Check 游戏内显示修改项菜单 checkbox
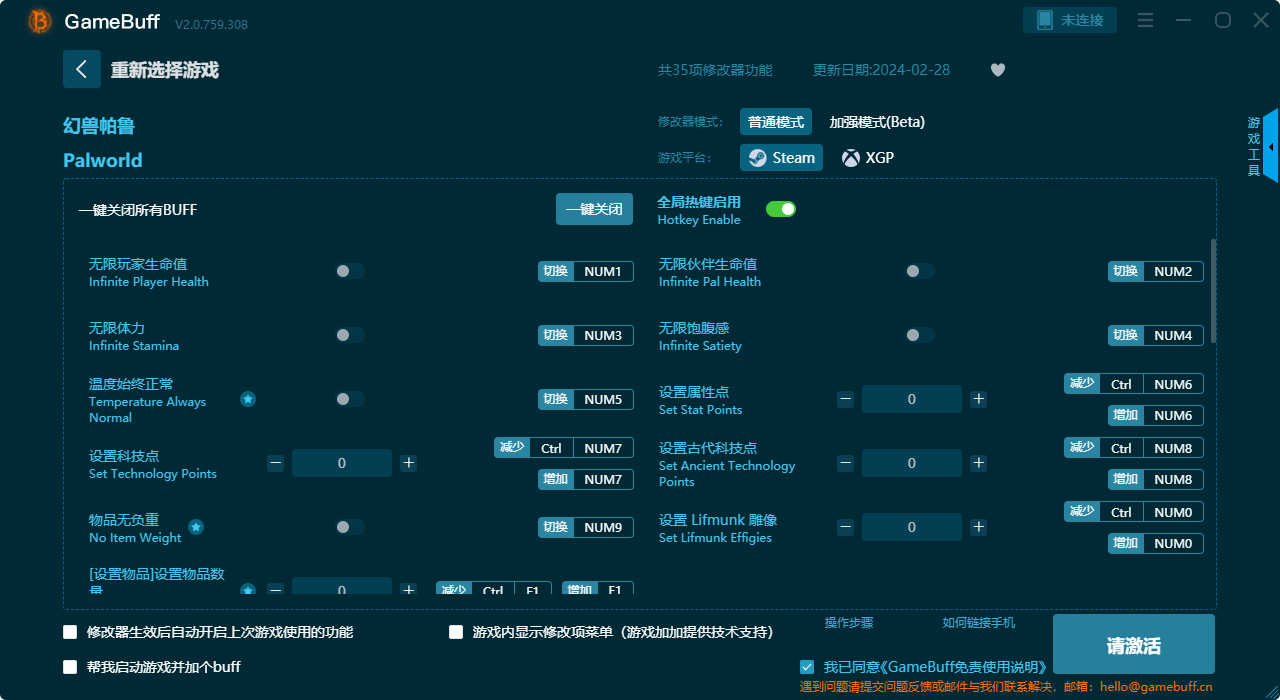 click(456, 632)
